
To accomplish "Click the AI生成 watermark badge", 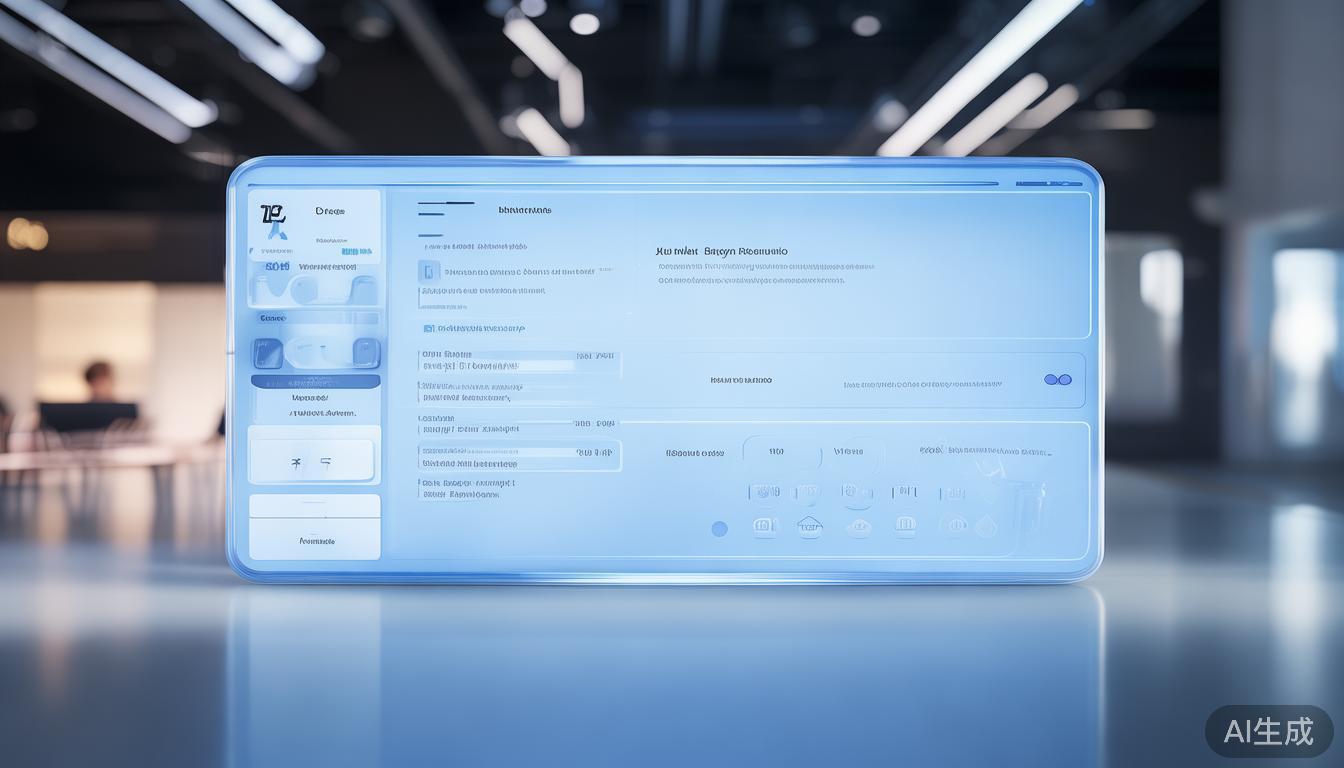I will [x=1268, y=732].
